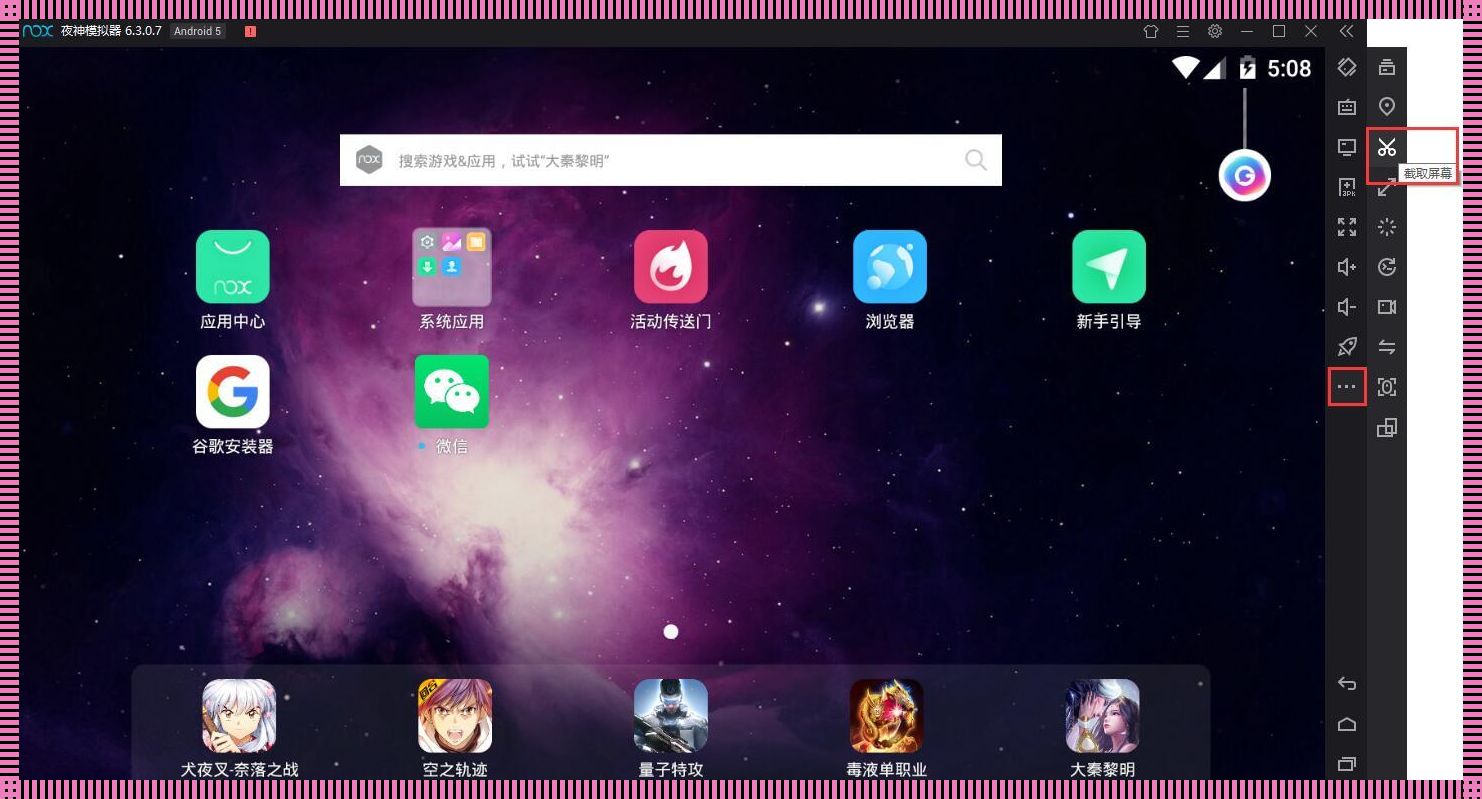Launch the 毒液单职业 game
The width and height of the screenshot is (1482, 799).
click(887, 716)
